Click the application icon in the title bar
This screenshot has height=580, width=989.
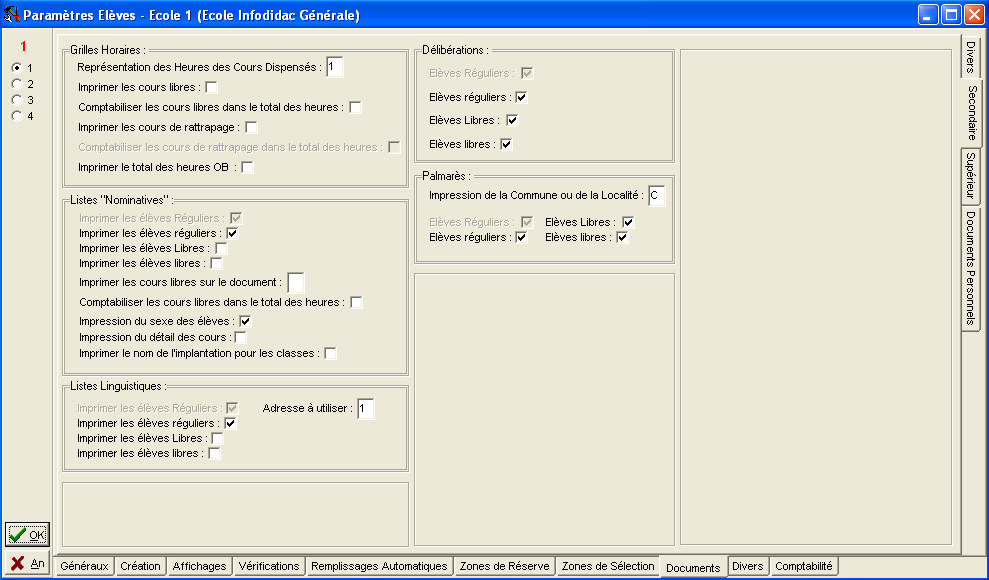point(11,14)
